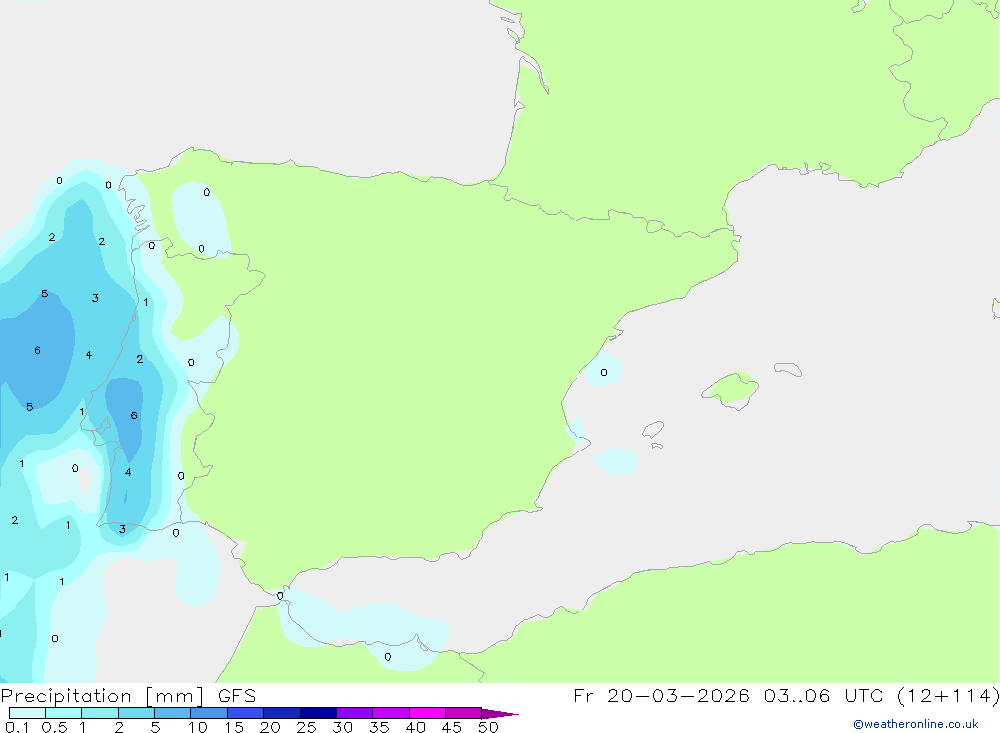Select the '35' legend tick label
The image size is (1000, 733).
(x=379, y=727)
